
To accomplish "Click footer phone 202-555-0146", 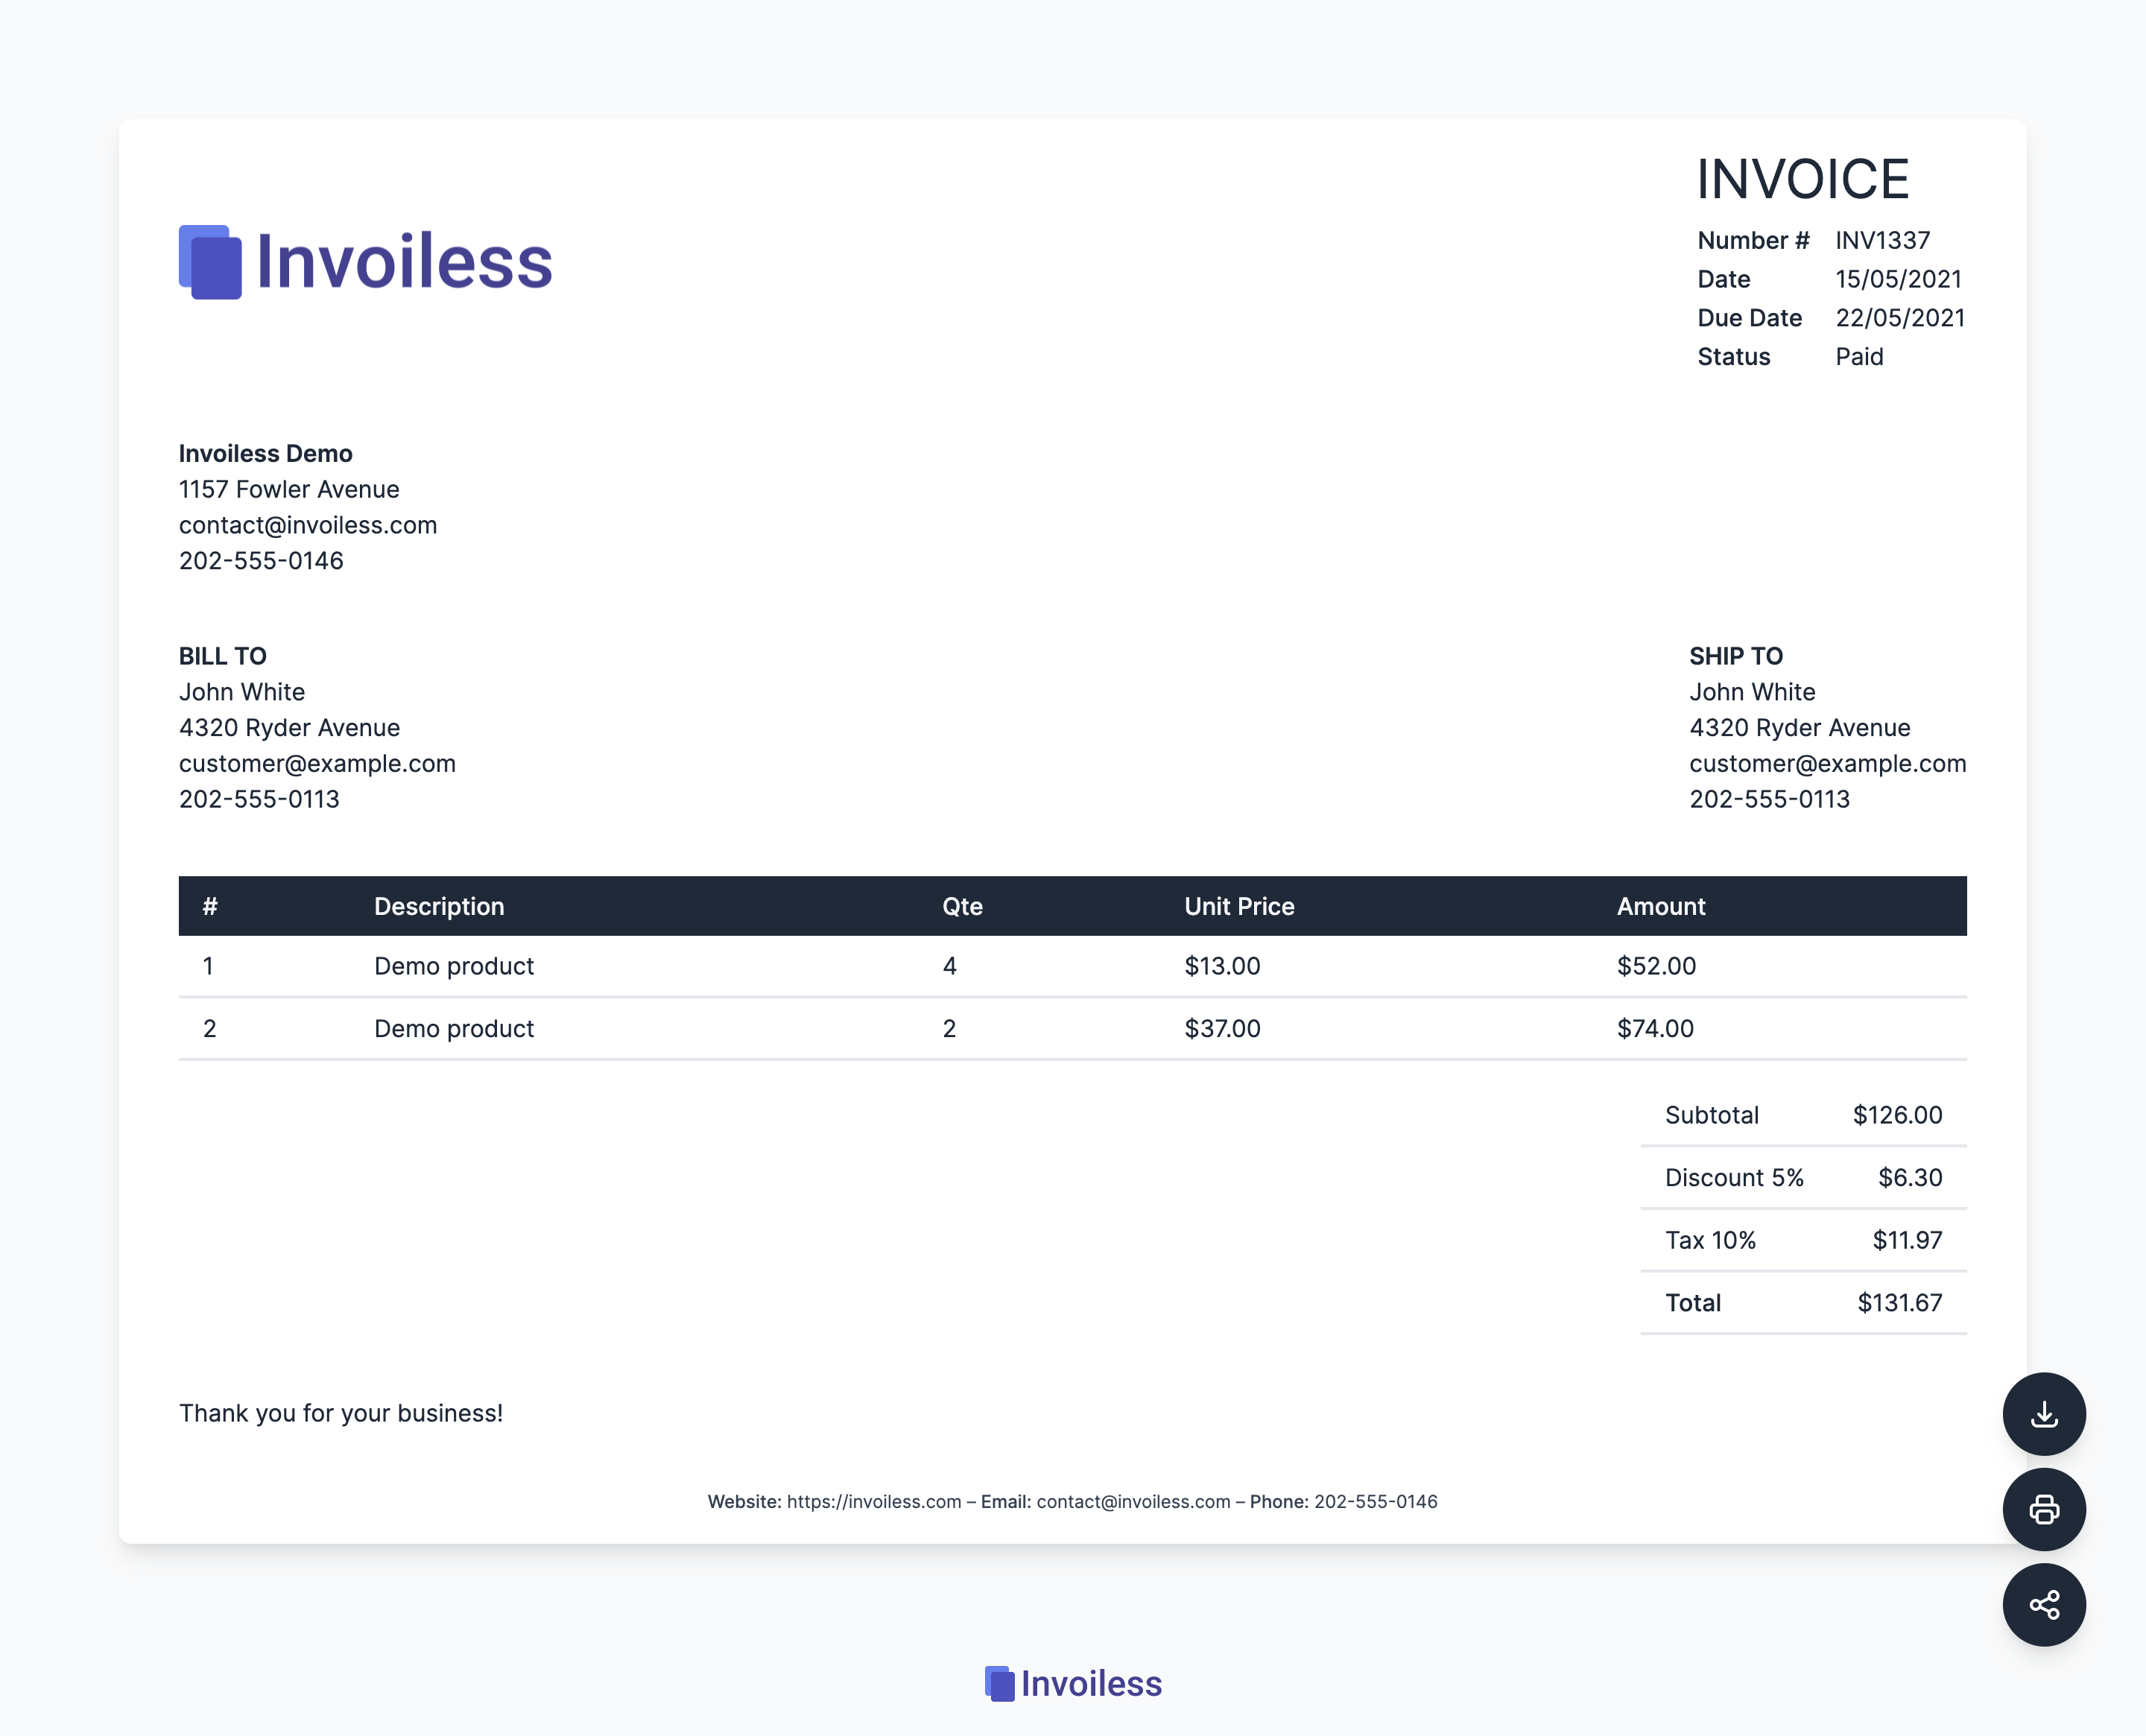I will 1375,1502.
